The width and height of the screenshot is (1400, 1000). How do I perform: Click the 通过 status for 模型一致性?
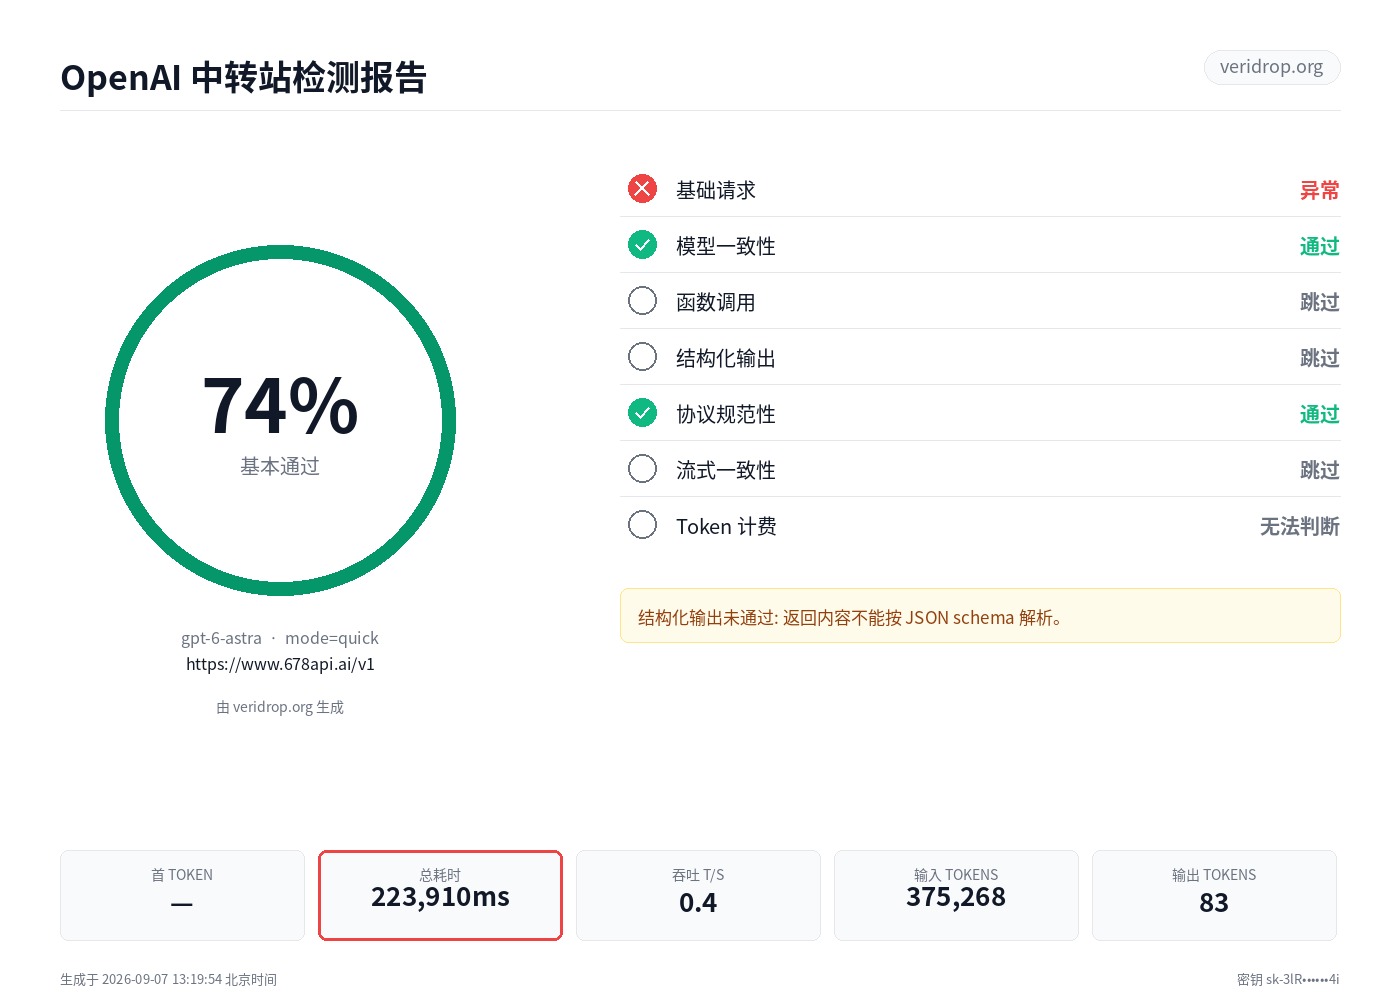[x=1319, y=246]
